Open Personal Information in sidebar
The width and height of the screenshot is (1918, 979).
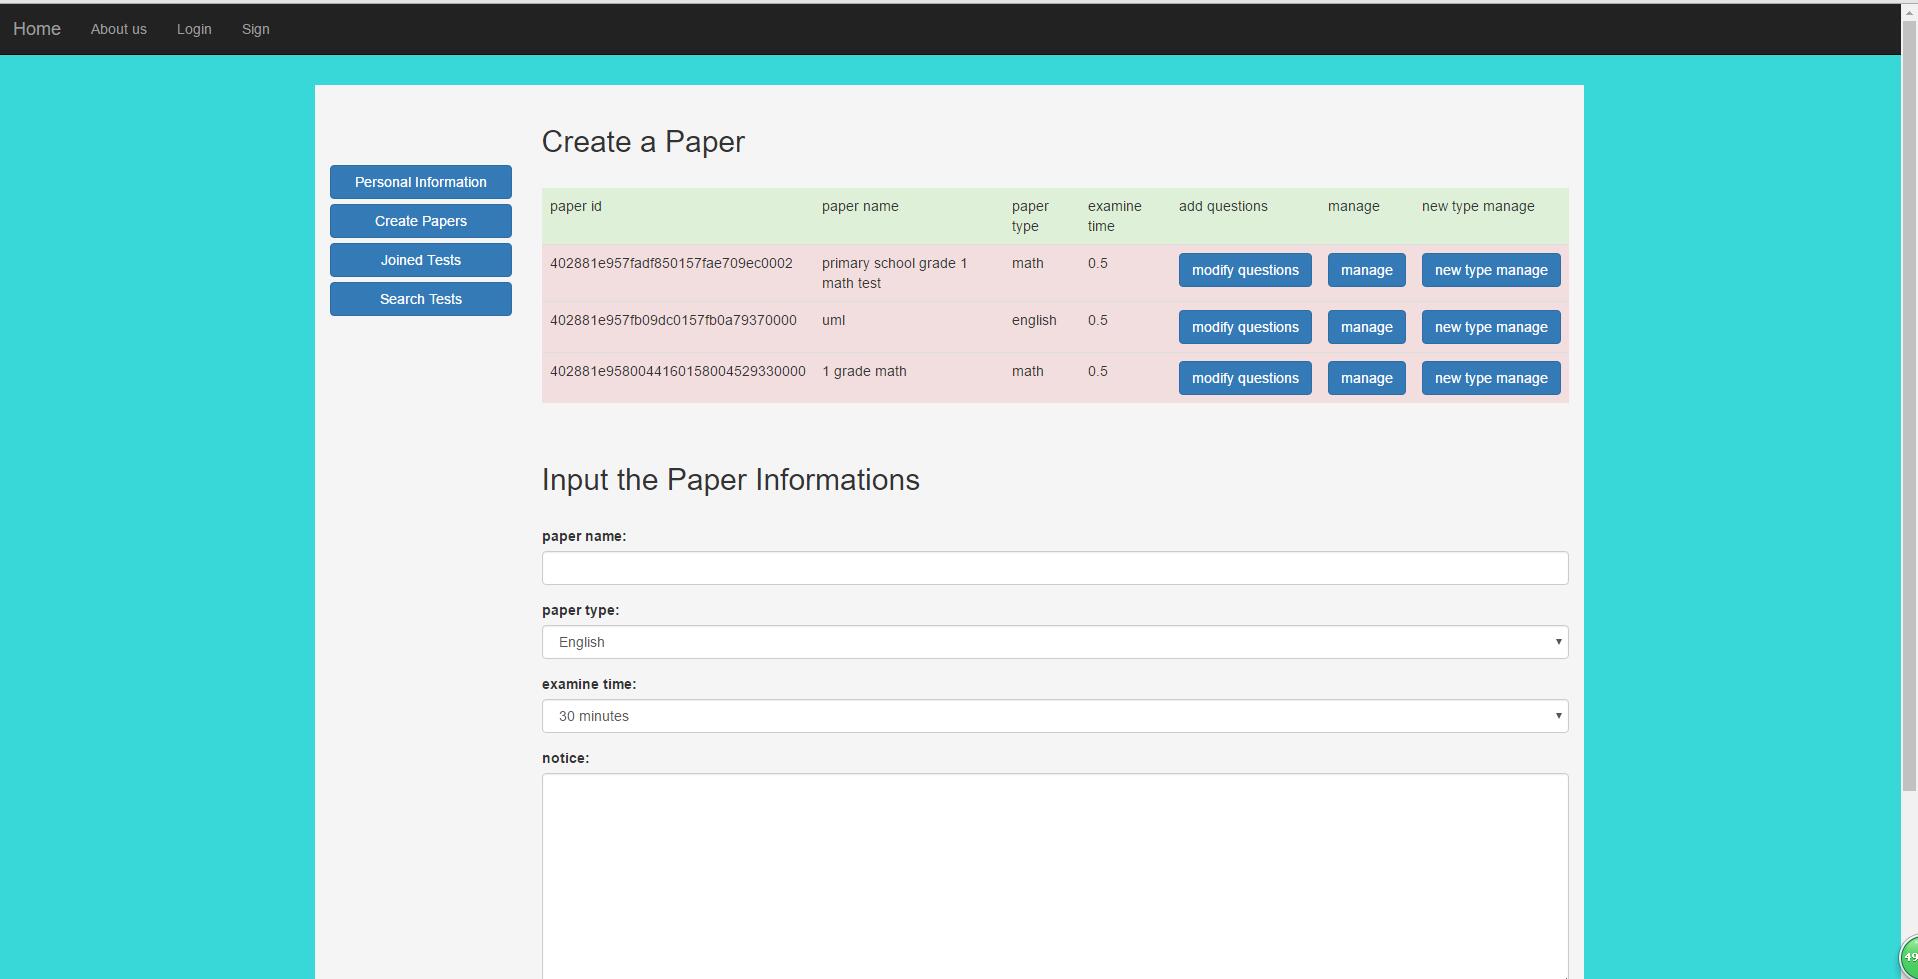[421, 182]
